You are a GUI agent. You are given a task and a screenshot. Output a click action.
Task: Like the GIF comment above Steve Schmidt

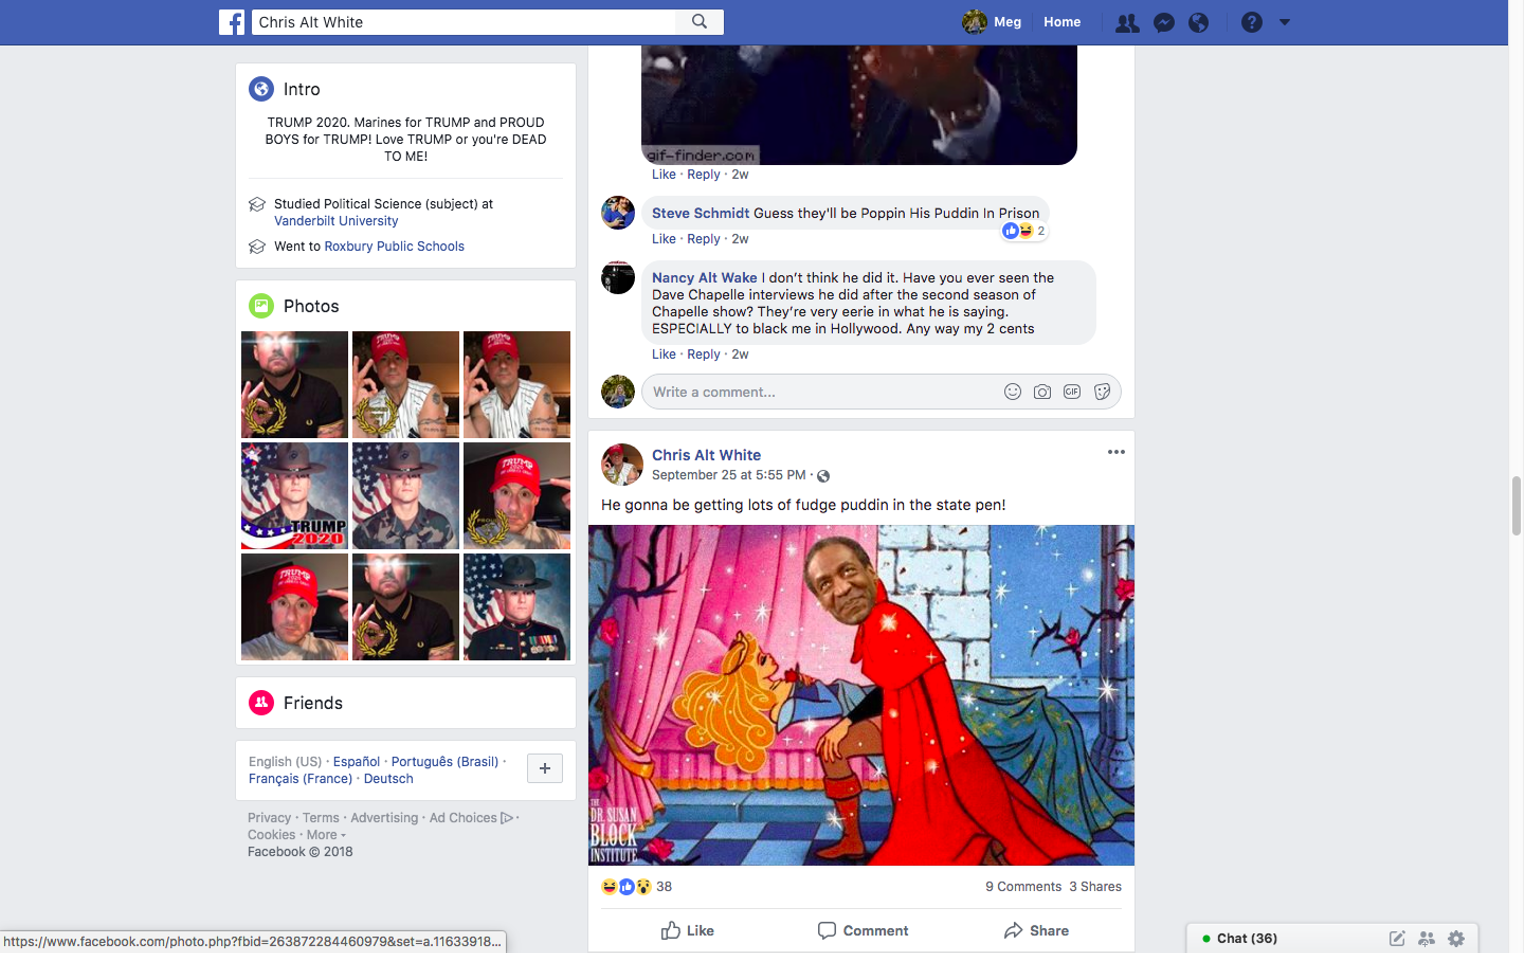[x=664, y=174]
